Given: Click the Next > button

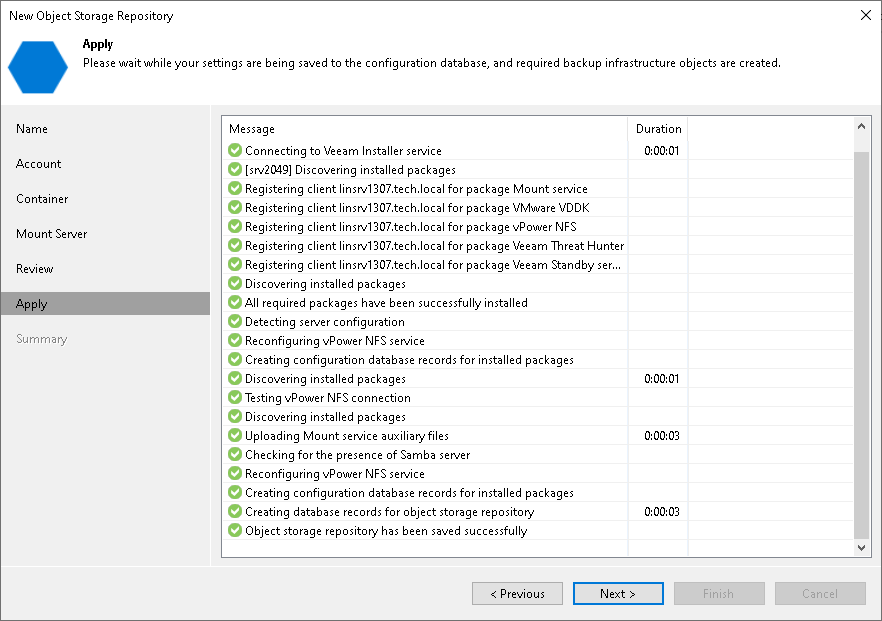Looking at the screenshot, I should [618, 593].
